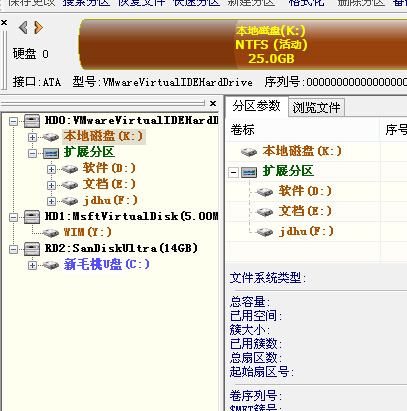
Task: Click the 扩展分区 partition icon in left tree
Action: (x=51, y=153)
